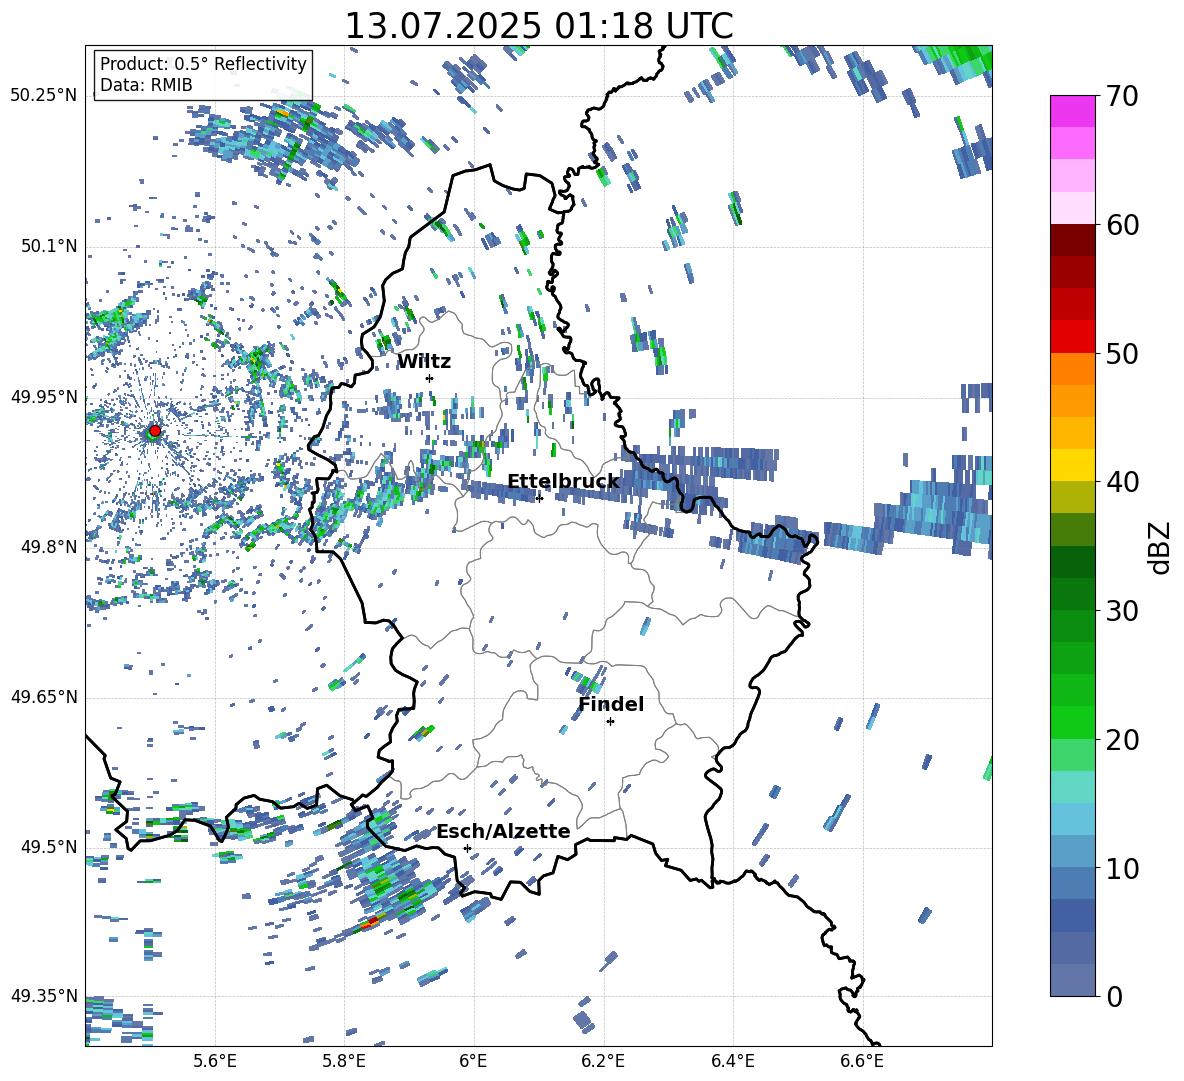The height and width of the screenshot is (1081, 1184).
Task: Click the dBZ colorbar axis label
Action: click(x=1161, y=547)
